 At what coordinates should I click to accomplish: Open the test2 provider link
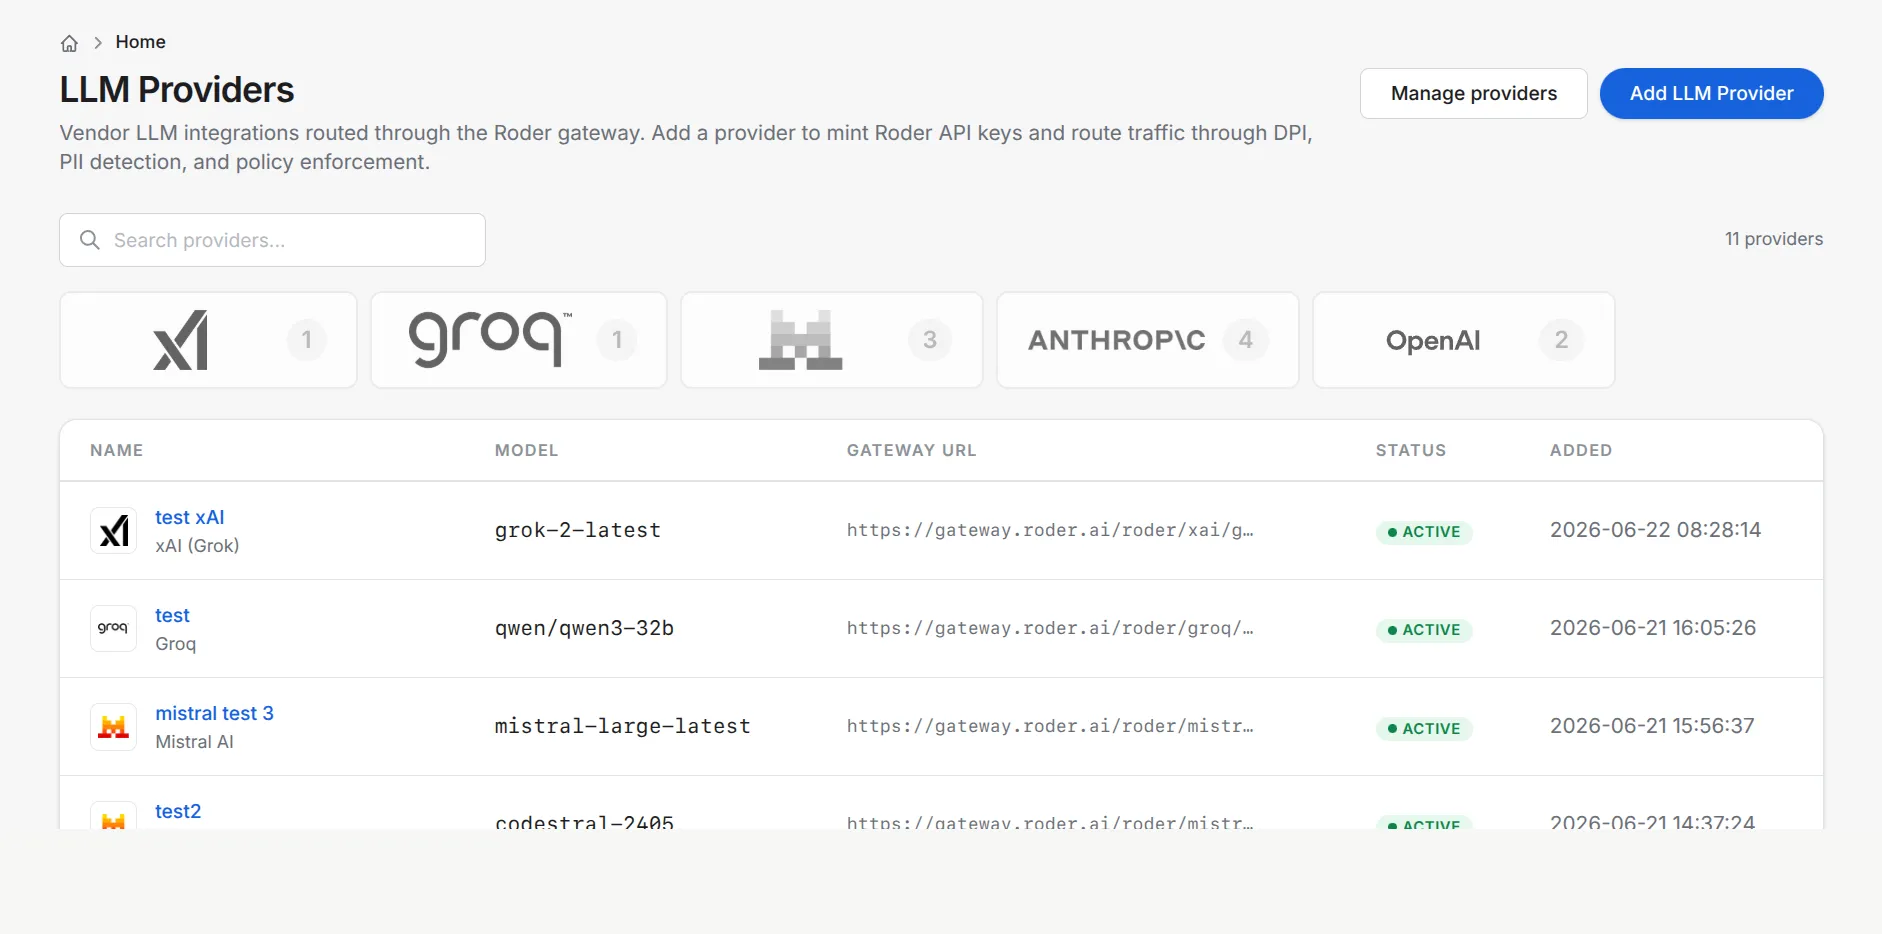(x=178, y=811)
